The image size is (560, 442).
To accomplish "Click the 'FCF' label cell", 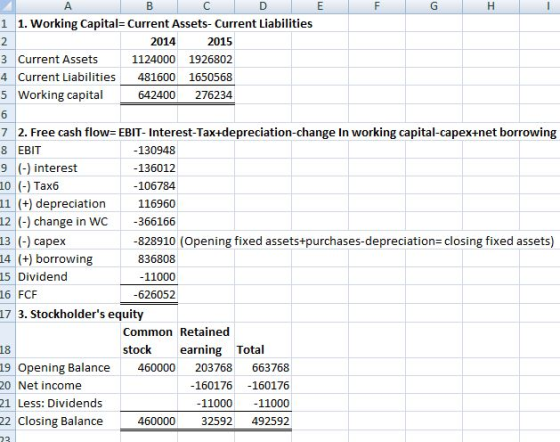I will 68,295.
